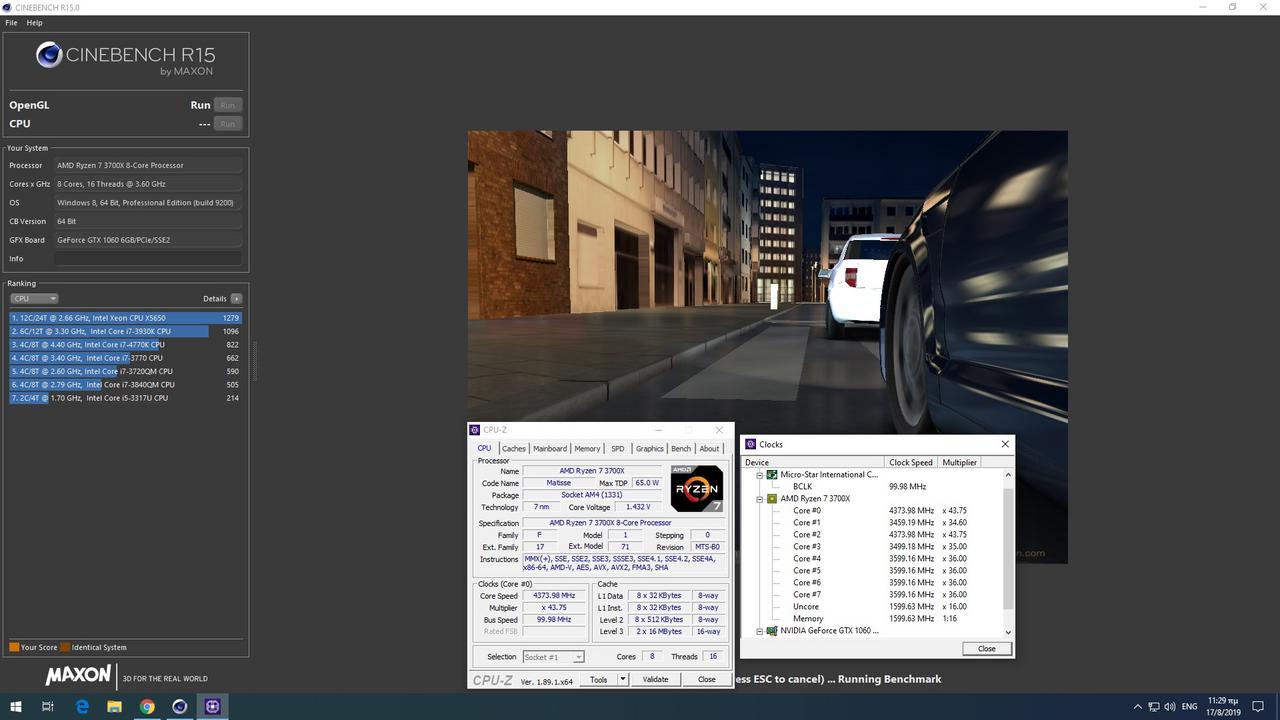Click the NVIDIA GeForce graphics card icon
The height and width of the screenshot is (720, 1280).
[772, 631]
